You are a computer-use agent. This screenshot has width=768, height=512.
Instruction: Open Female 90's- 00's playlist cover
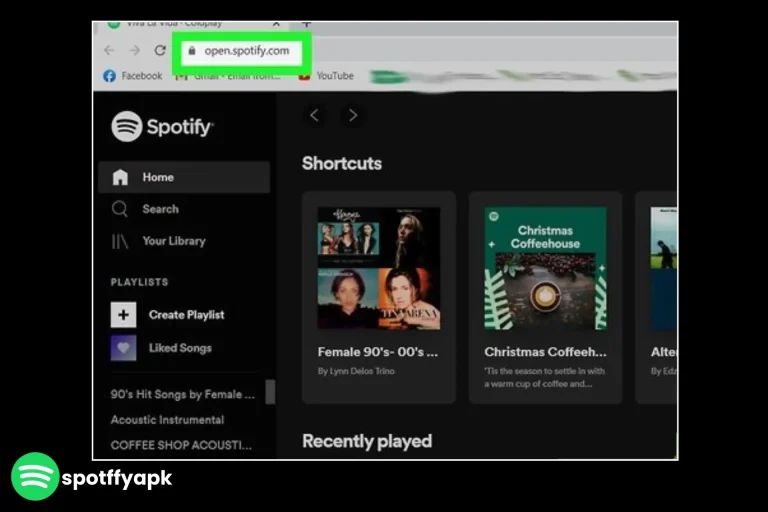pyautogui.click(x=379, y=268)
